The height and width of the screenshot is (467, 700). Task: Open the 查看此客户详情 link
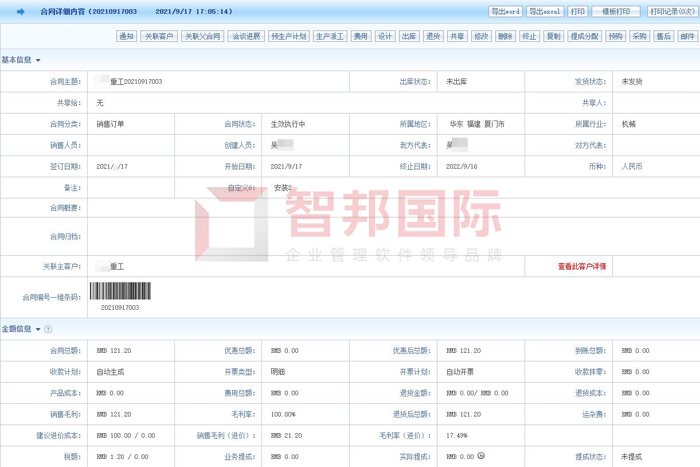[581, 267]
